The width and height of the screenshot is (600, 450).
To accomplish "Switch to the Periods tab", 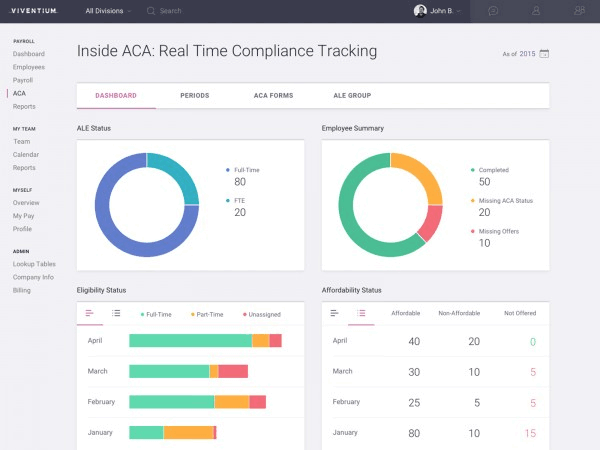I will click(x=195, y=95).
